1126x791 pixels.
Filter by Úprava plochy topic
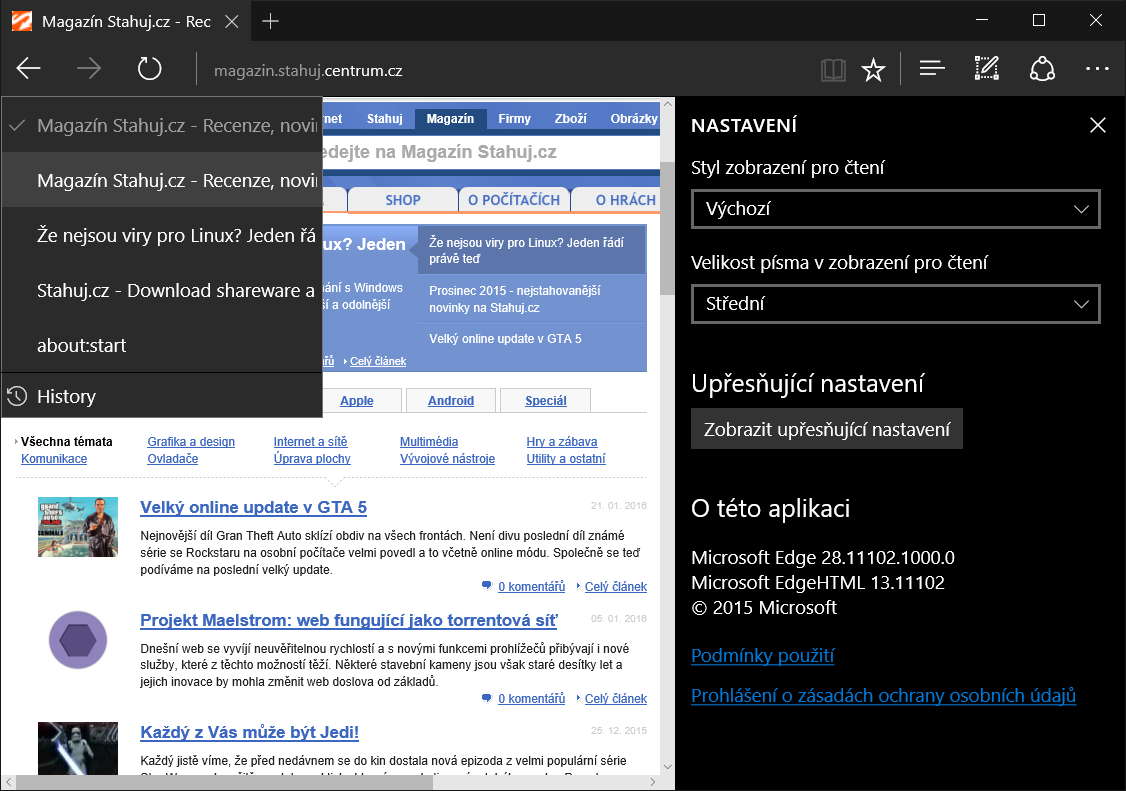pos(312,458)
